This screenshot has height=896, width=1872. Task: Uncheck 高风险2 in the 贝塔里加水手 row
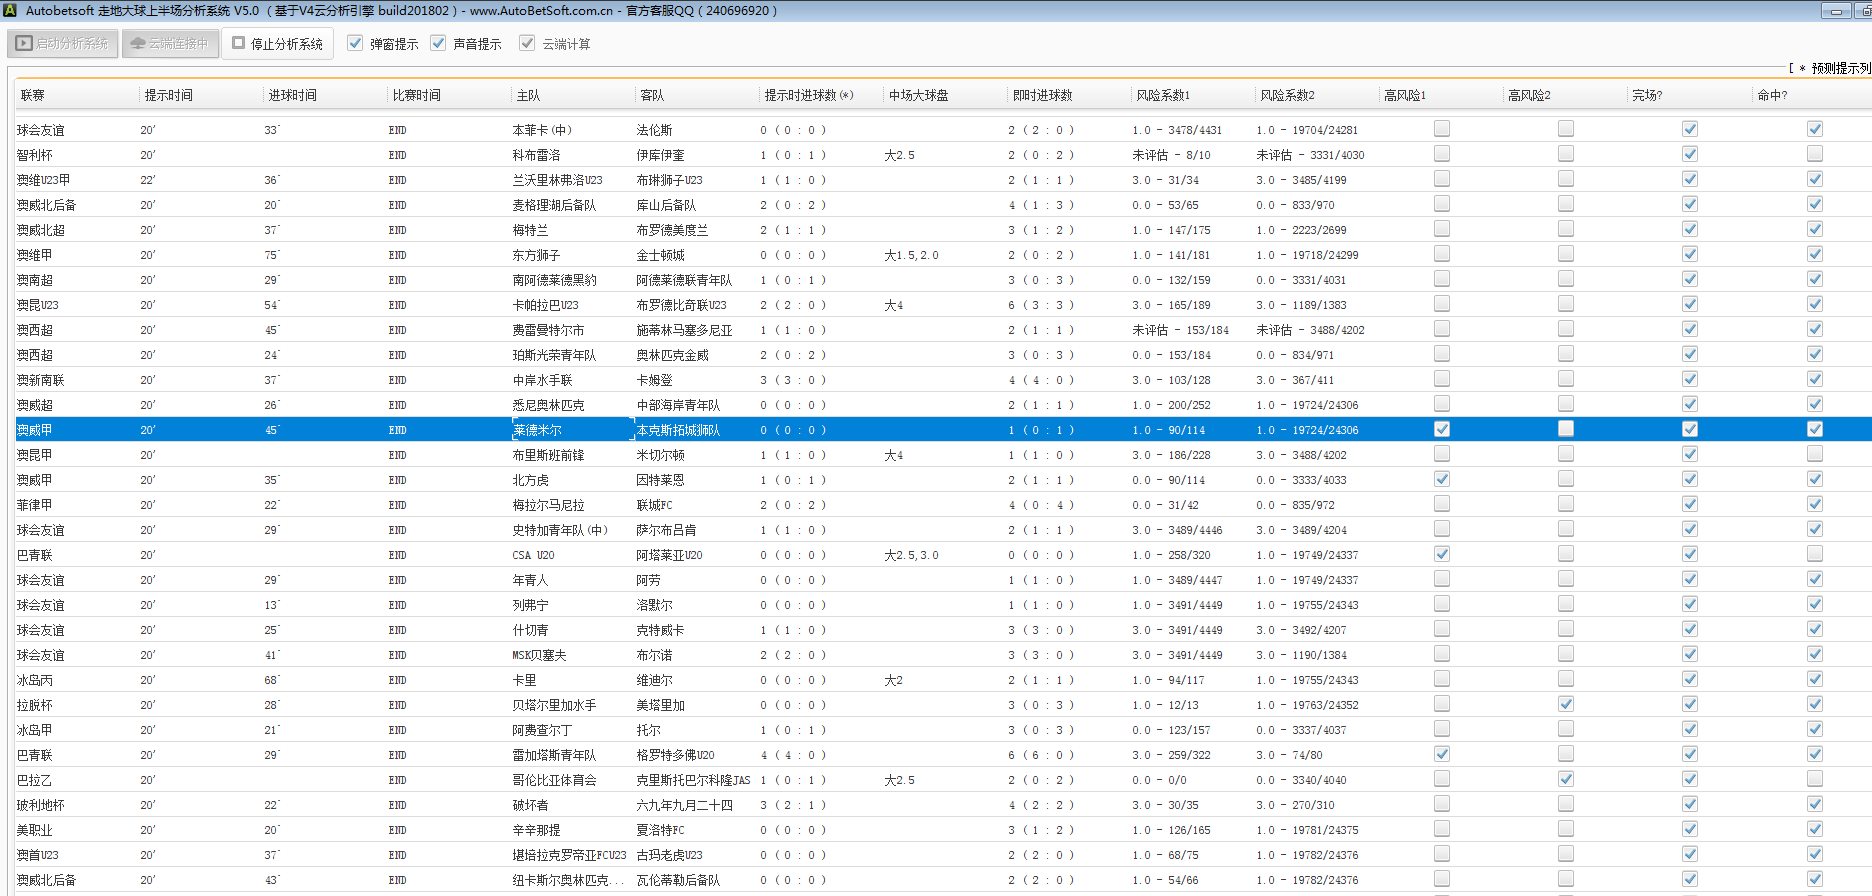pos(1565,704)
